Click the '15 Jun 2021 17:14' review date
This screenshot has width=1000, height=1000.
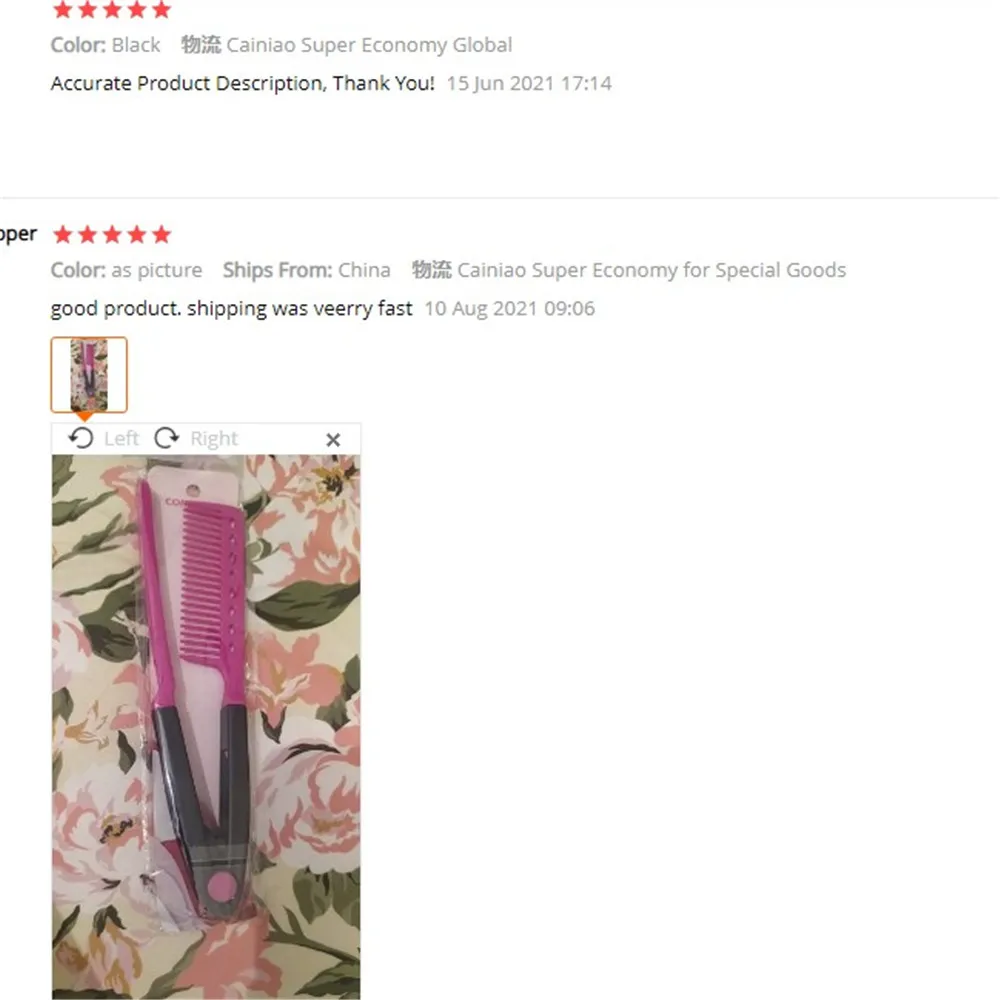[529, 84]
